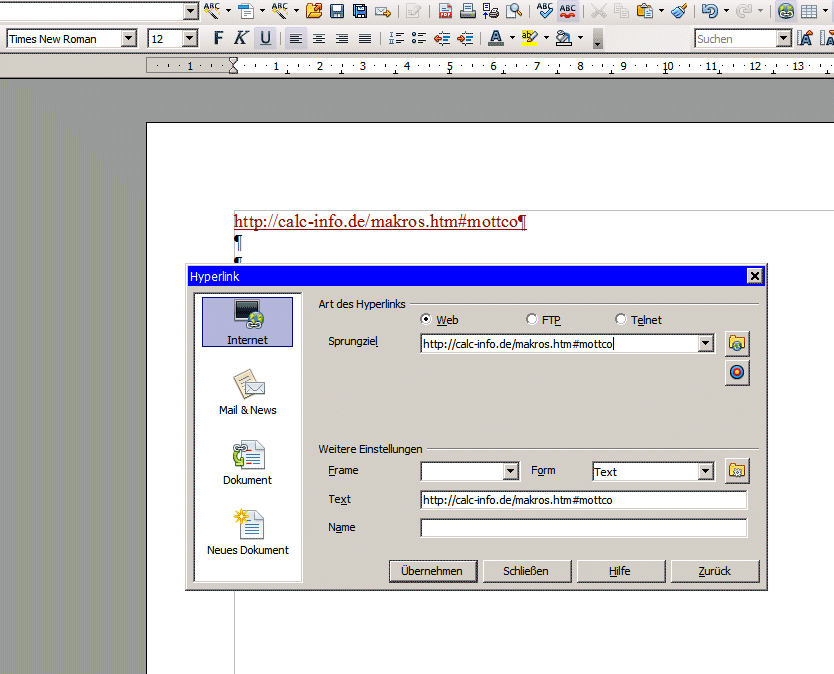
Task: Select the Web radio button
Action: tap(426, 320)
